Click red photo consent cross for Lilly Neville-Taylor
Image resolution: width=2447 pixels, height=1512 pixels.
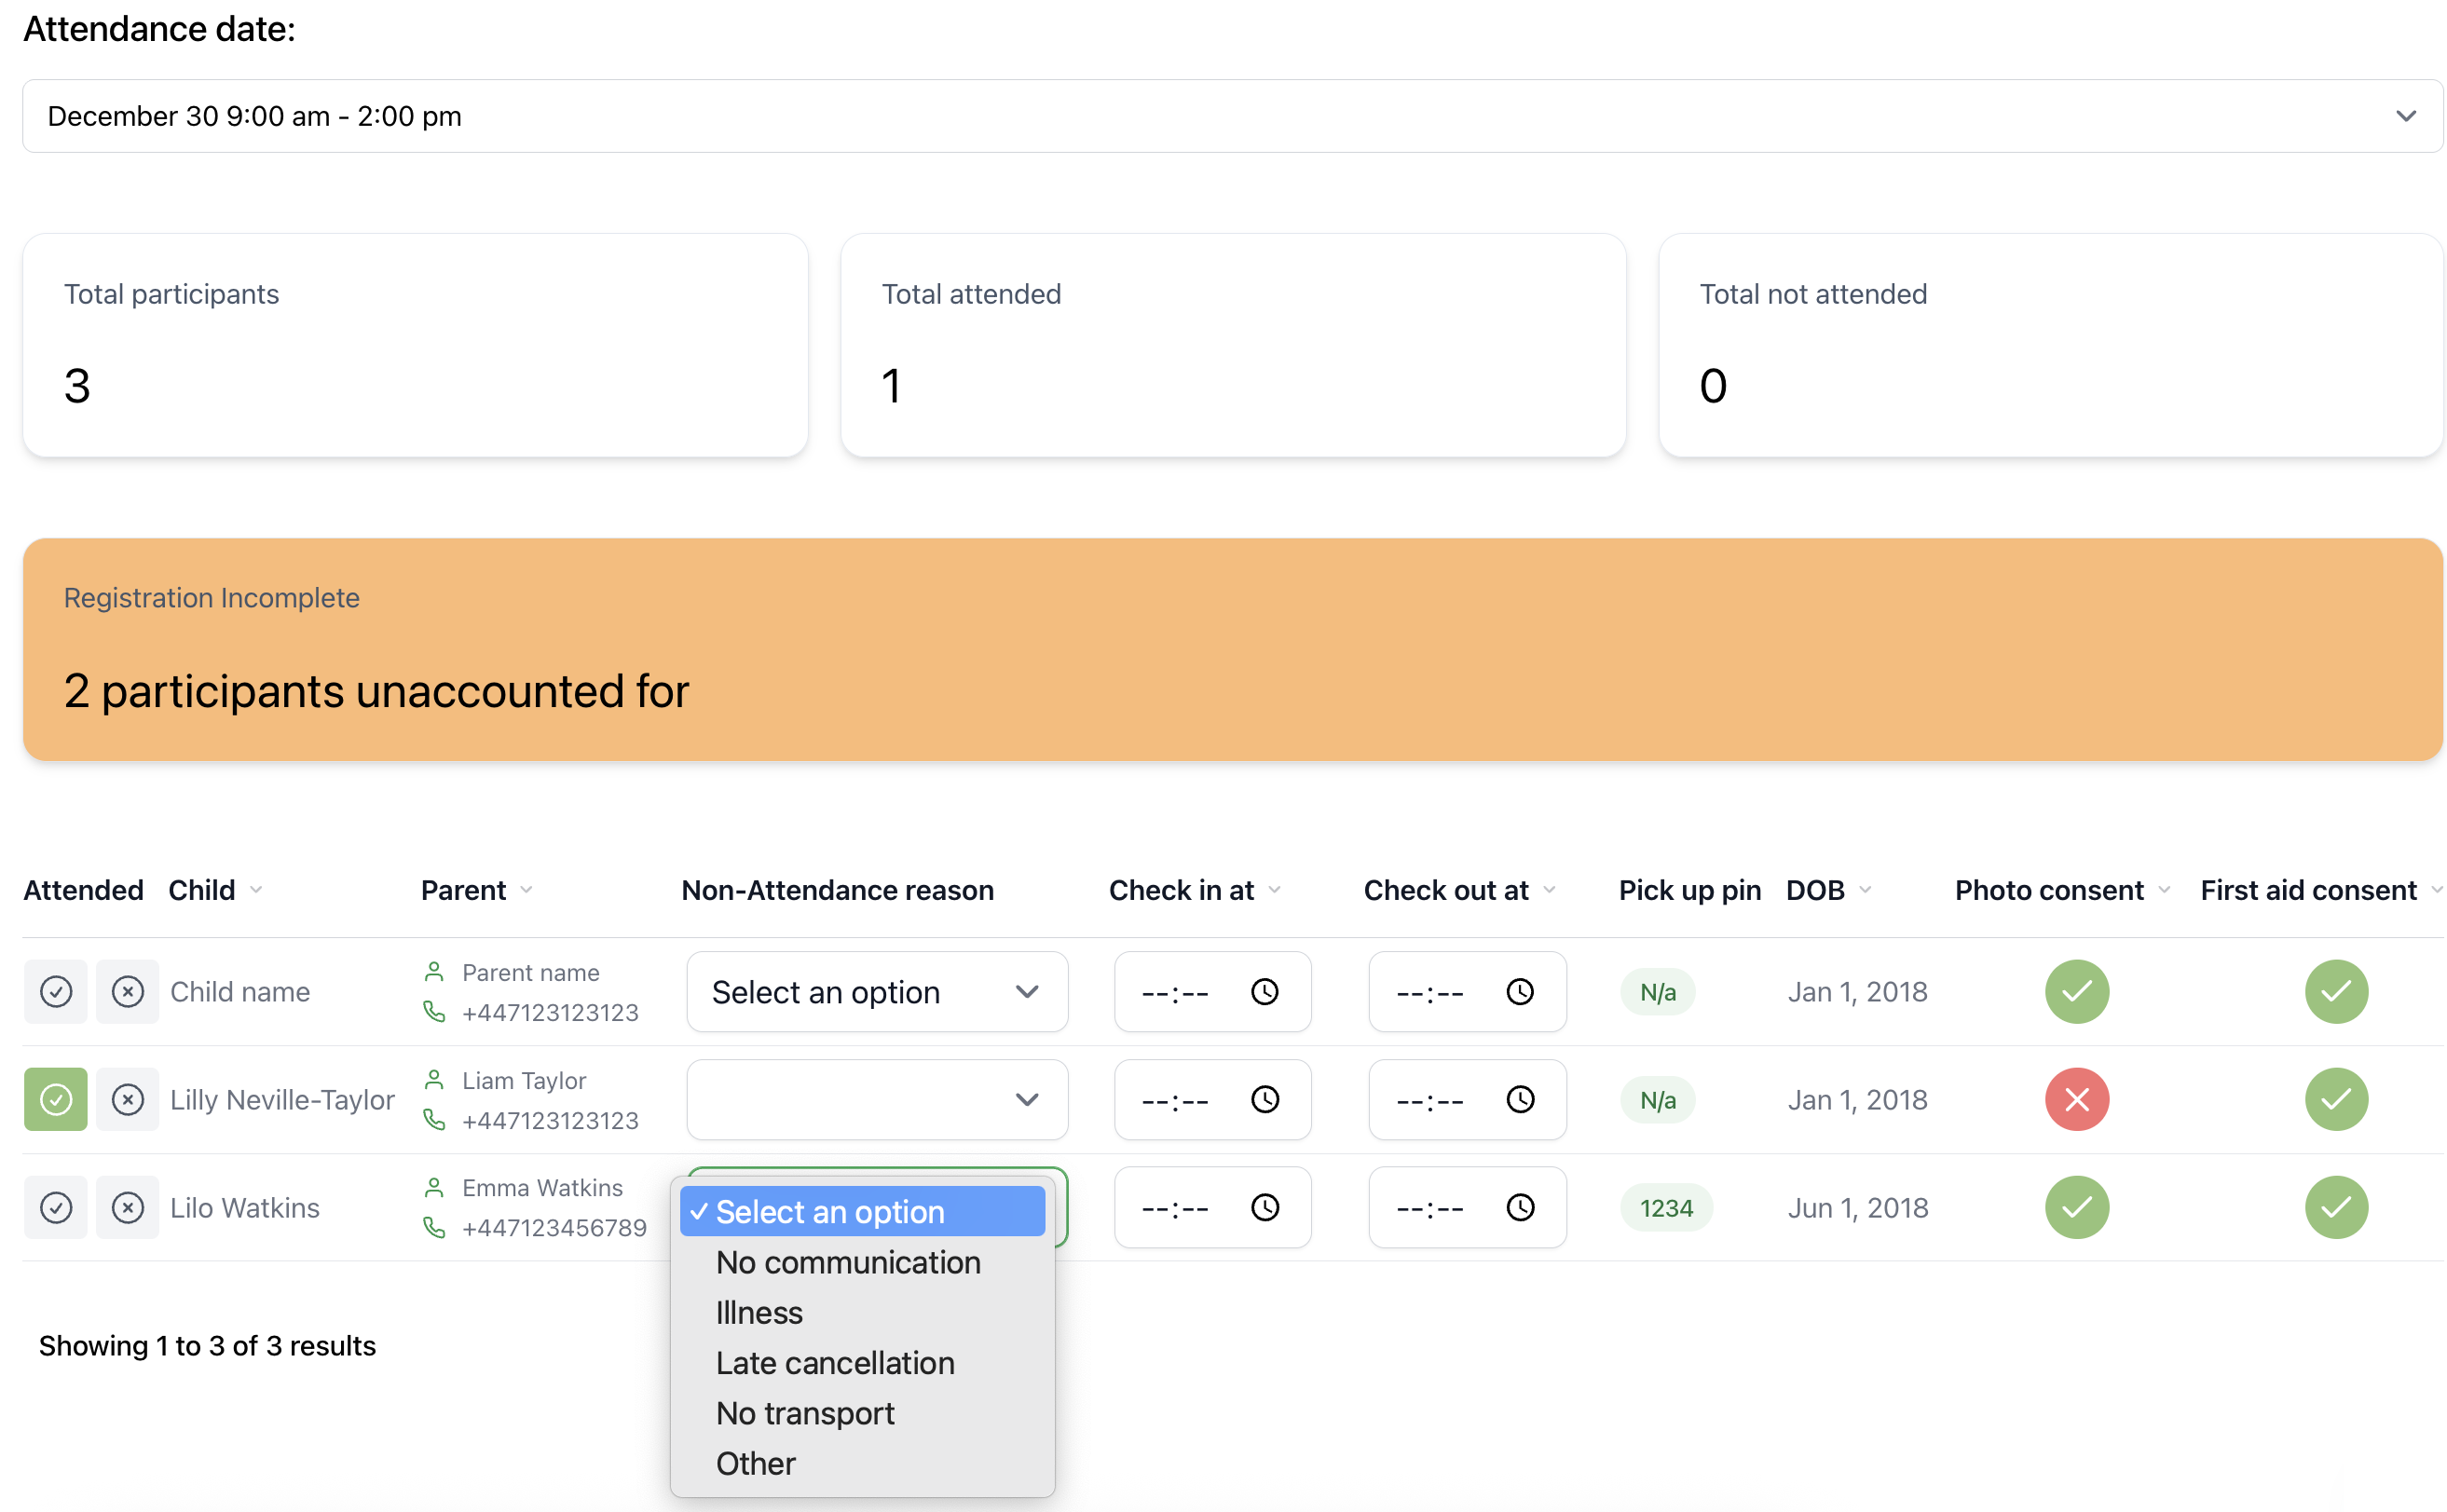(2076, 1099)
